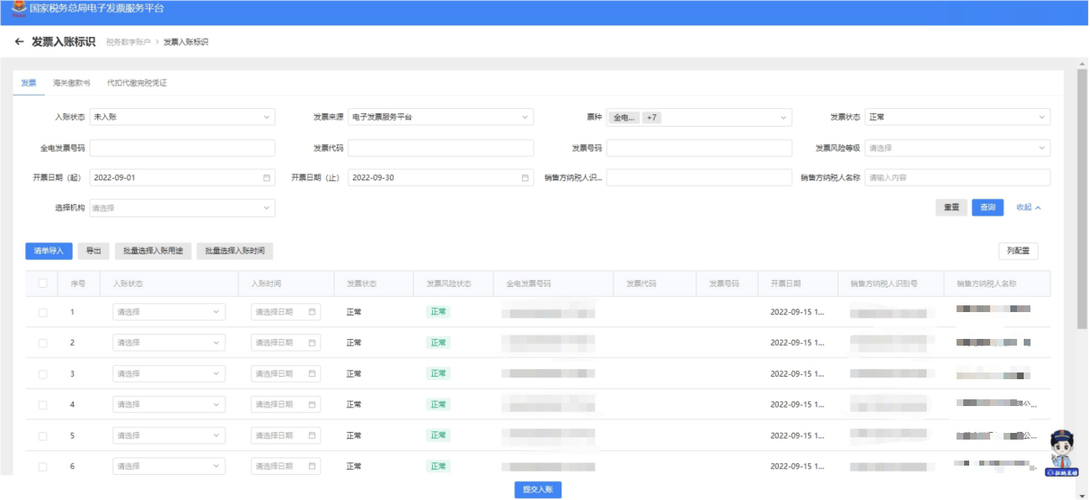Open the 发票状态 dropdown
The height and width of the screenshot is (500, 1090).
[x=958, y=117]
